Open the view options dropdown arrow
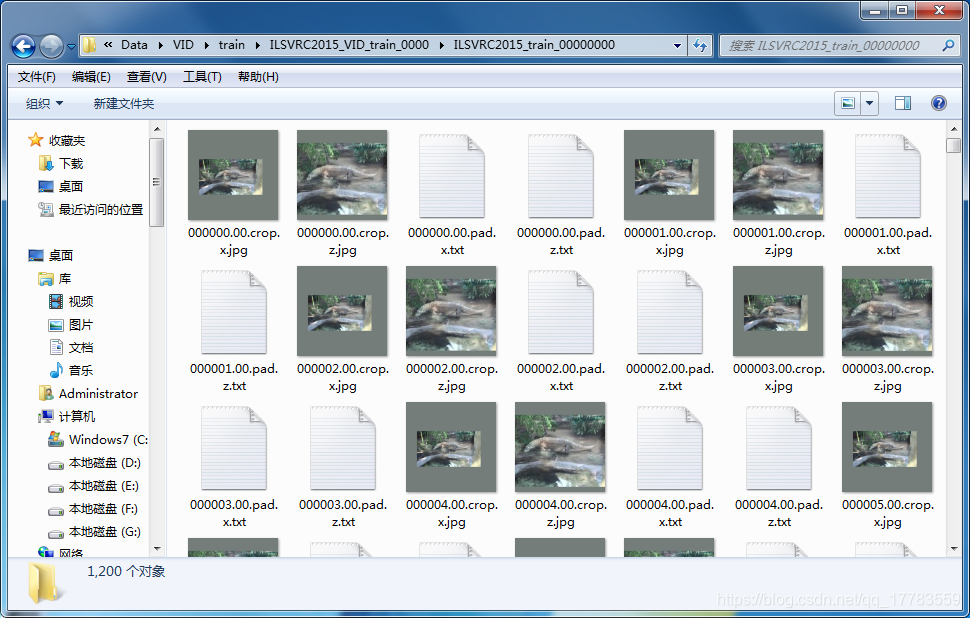970x618 pixels. click(x=869, y=103)
